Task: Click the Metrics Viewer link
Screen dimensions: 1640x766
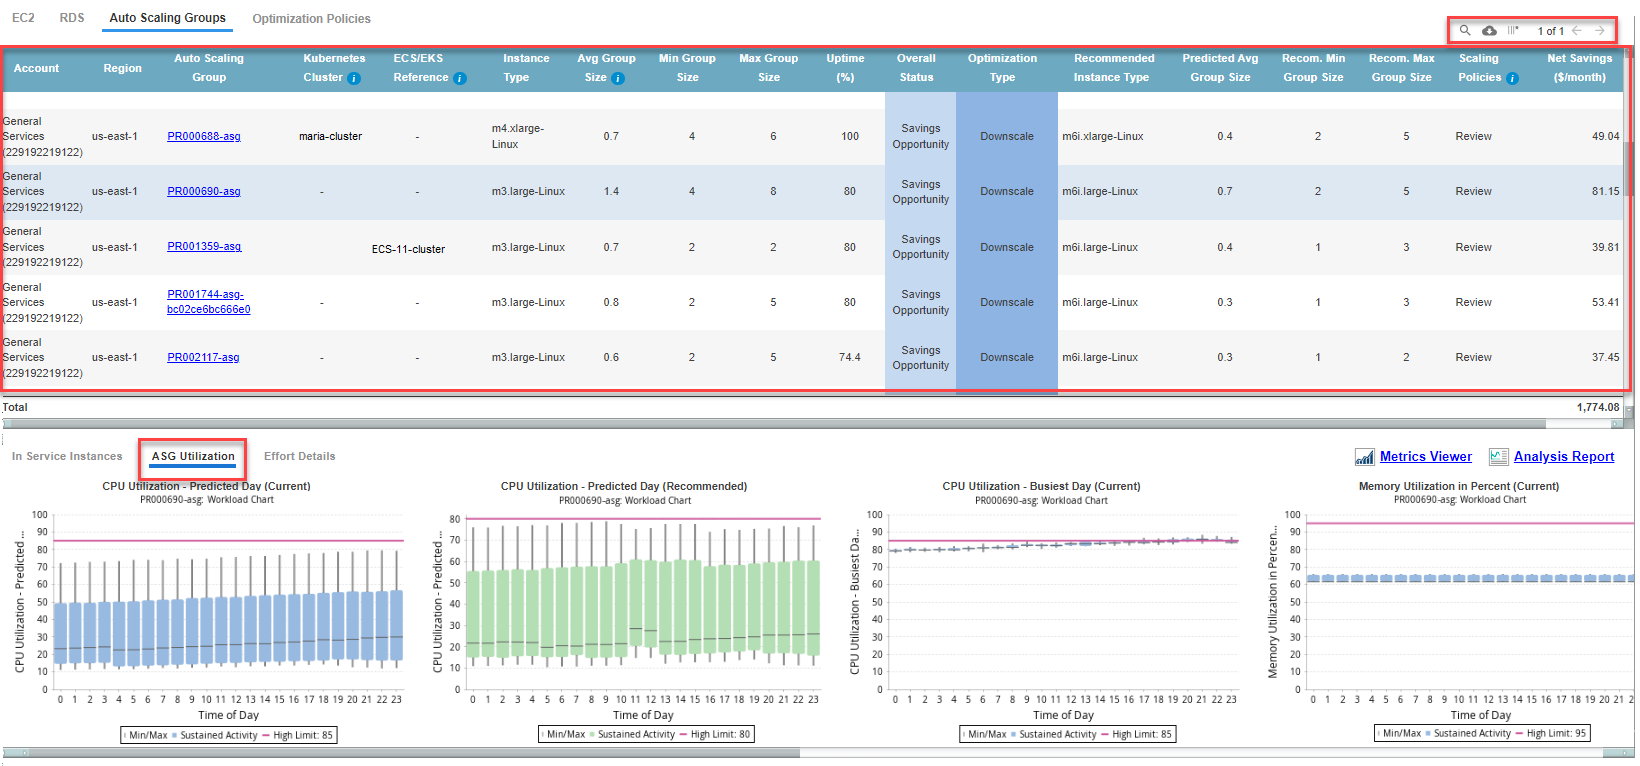Action: coord(1425,456)
